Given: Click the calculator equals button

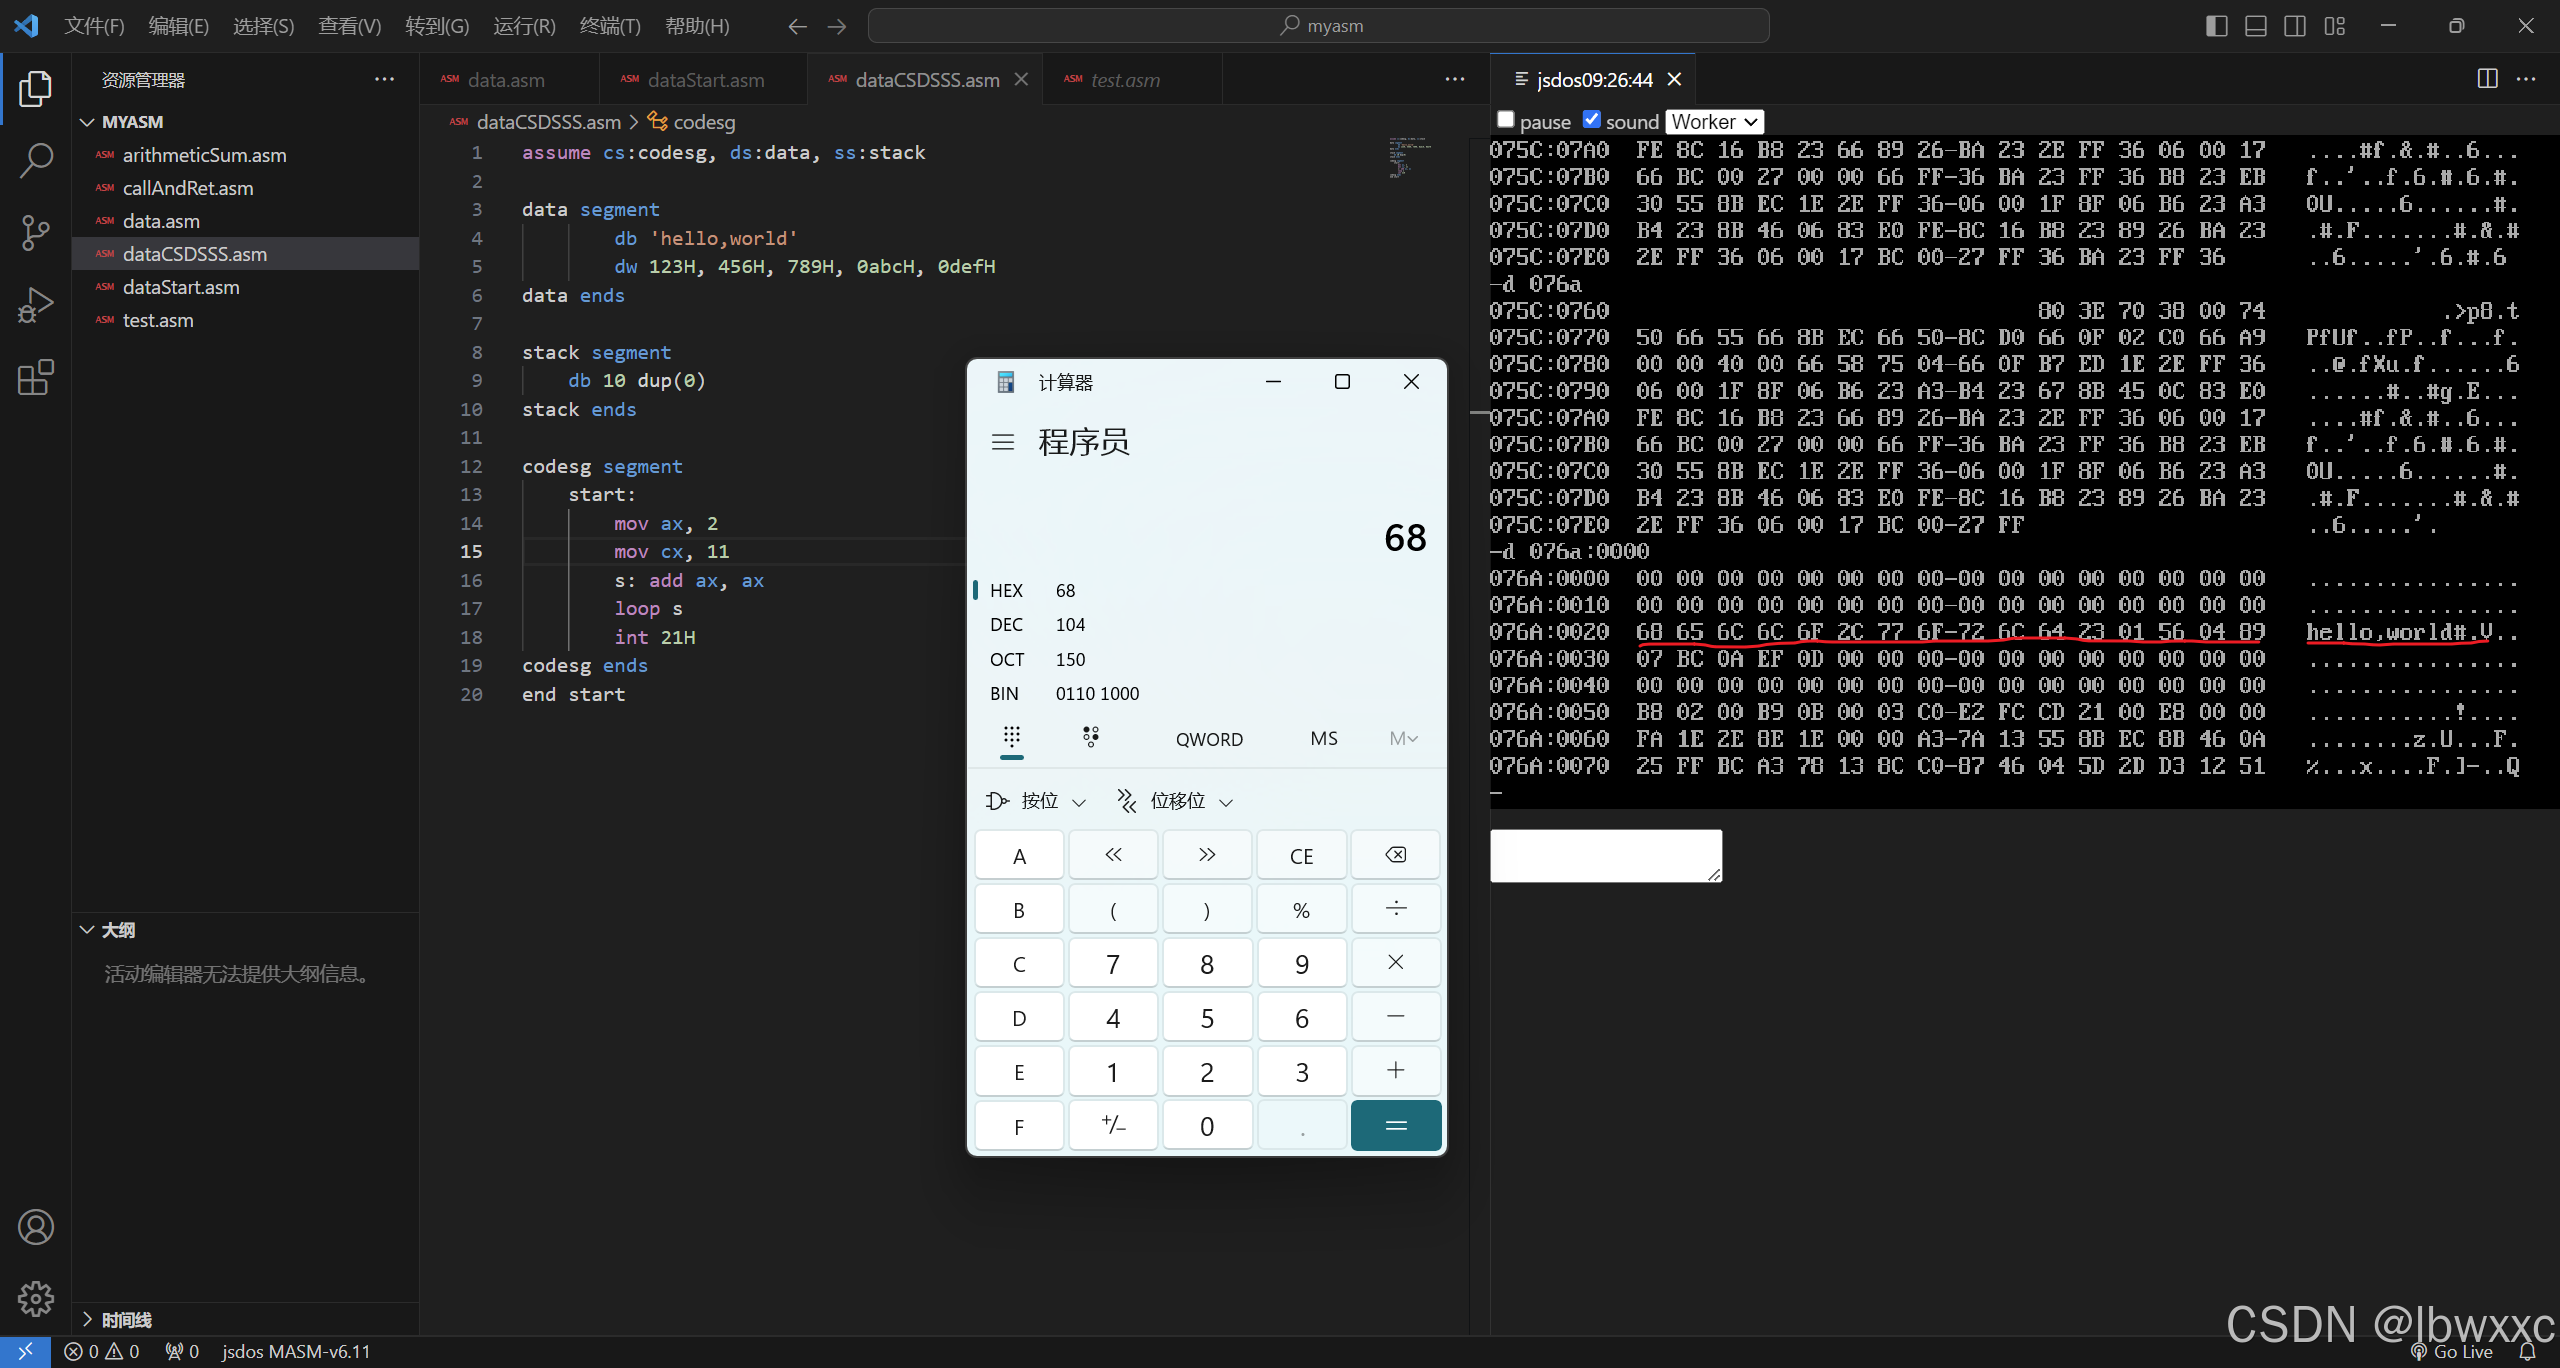Looking at the screenshot, I should click(x=1395, y=1125).
